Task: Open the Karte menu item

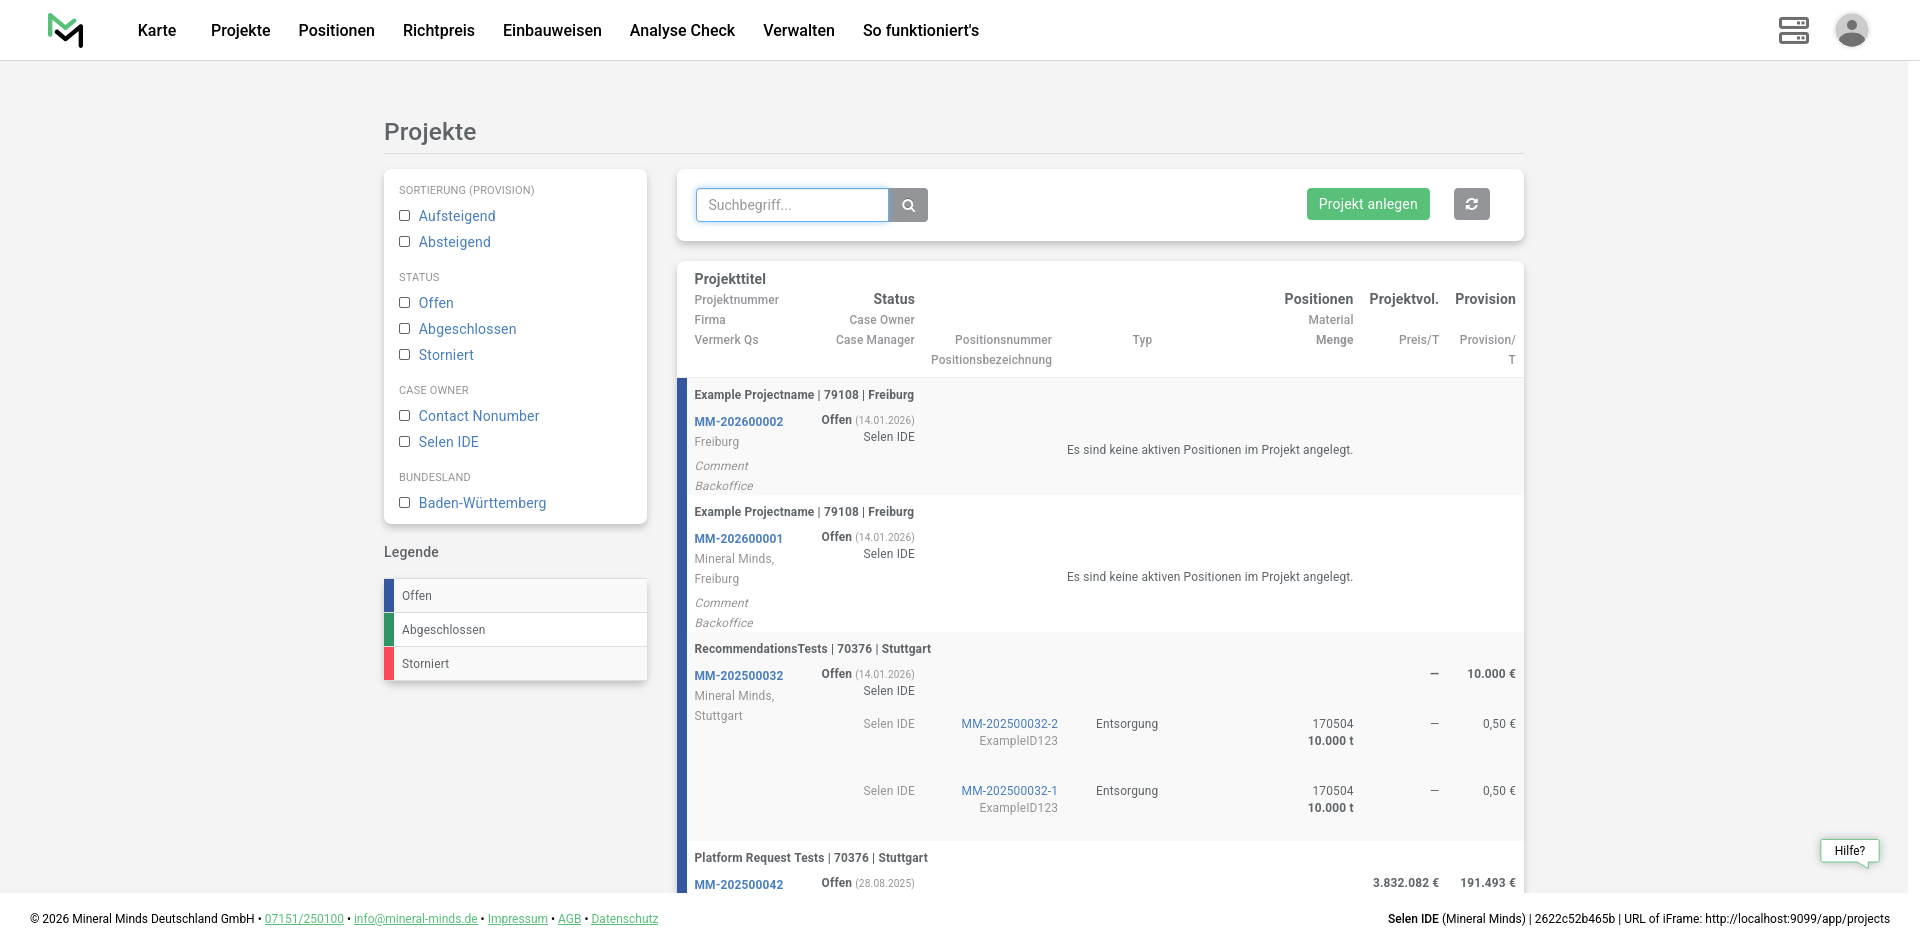Action: [x=157, y=30]
